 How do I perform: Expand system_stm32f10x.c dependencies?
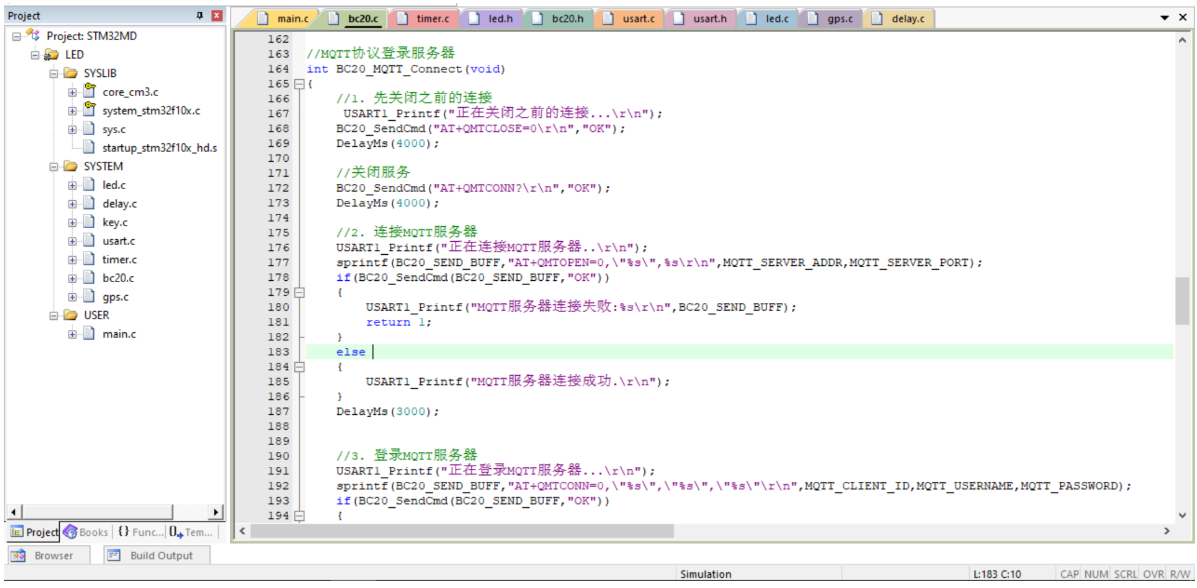(x=73, y=111)
